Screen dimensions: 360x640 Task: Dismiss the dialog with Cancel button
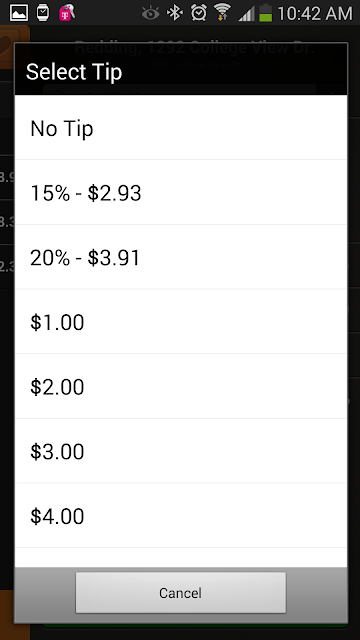click(180, 593)
